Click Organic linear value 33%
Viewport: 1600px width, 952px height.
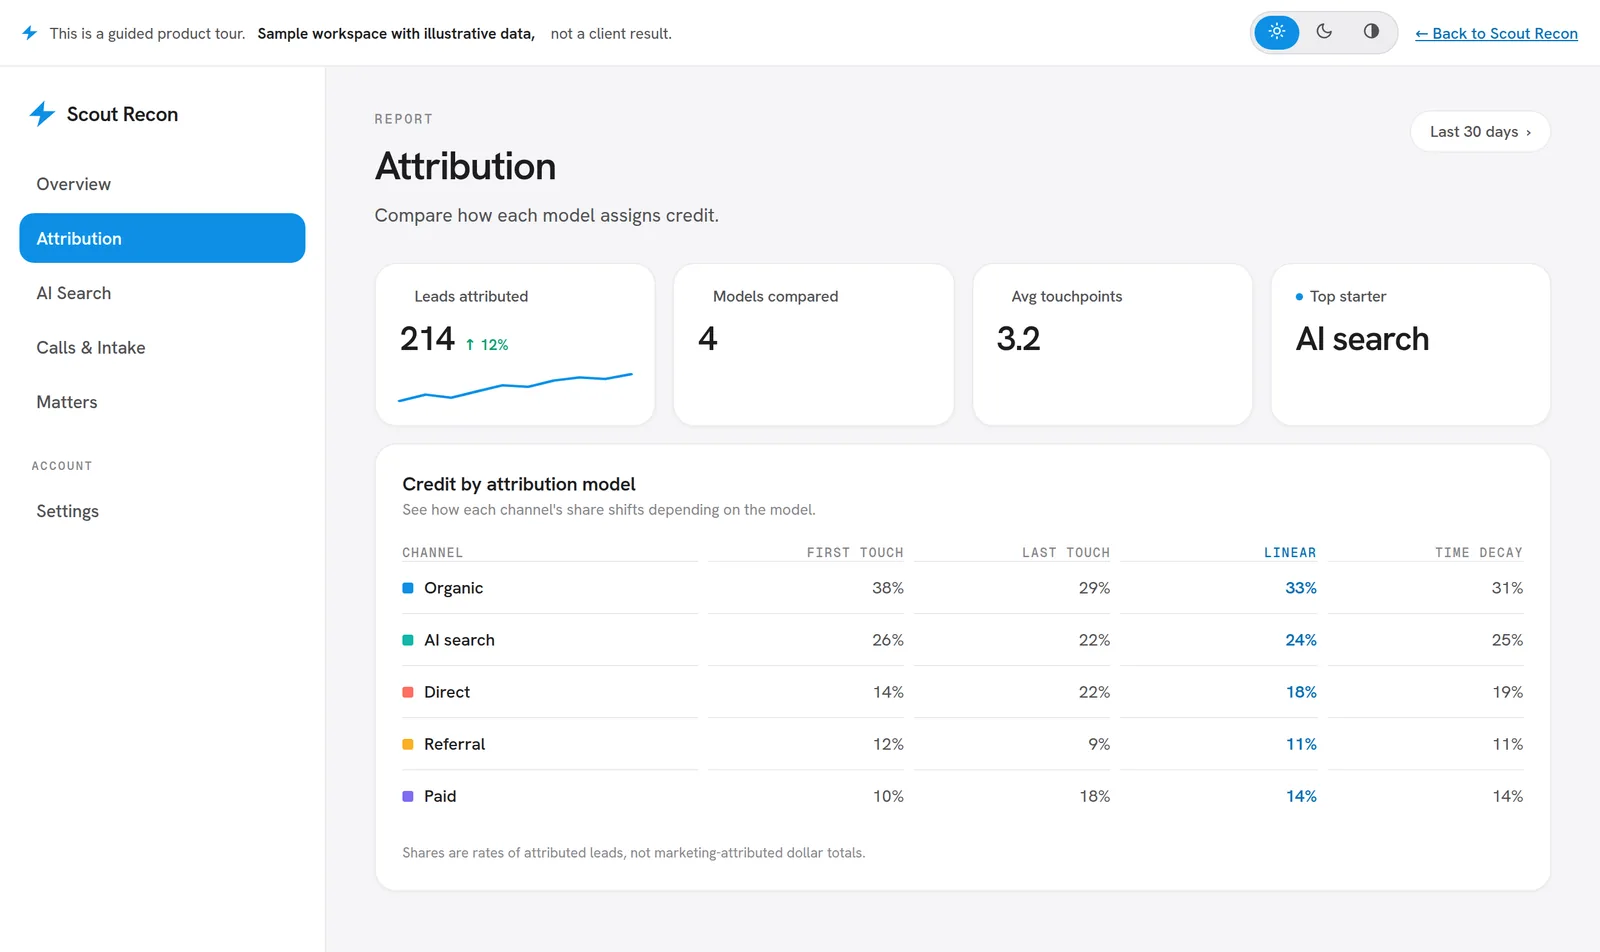[x=1301, y=588]
